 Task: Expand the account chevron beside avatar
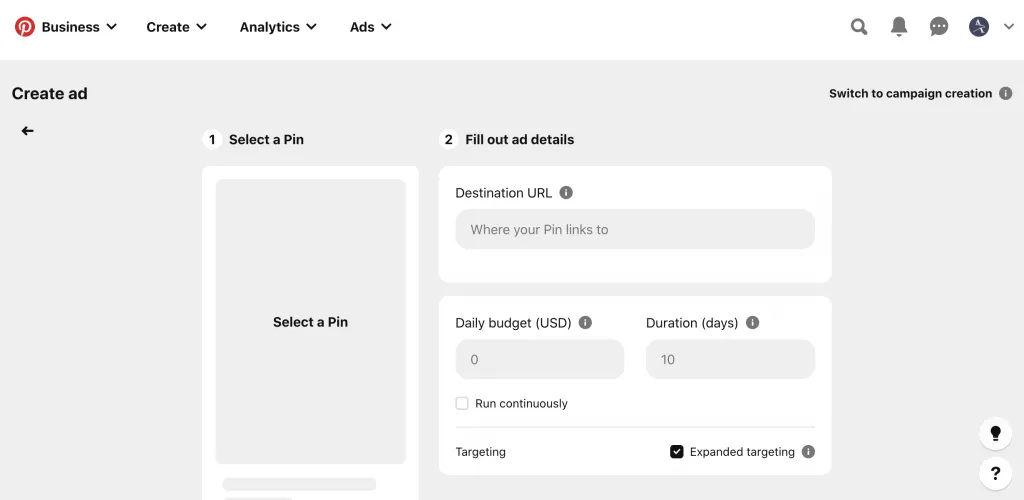click(1008, 27)
